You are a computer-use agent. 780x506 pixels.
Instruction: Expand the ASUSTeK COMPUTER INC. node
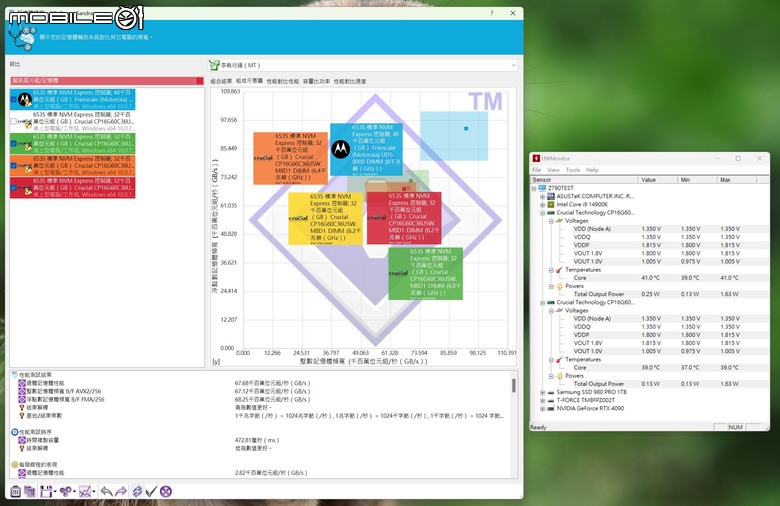[x=542, y=197]
